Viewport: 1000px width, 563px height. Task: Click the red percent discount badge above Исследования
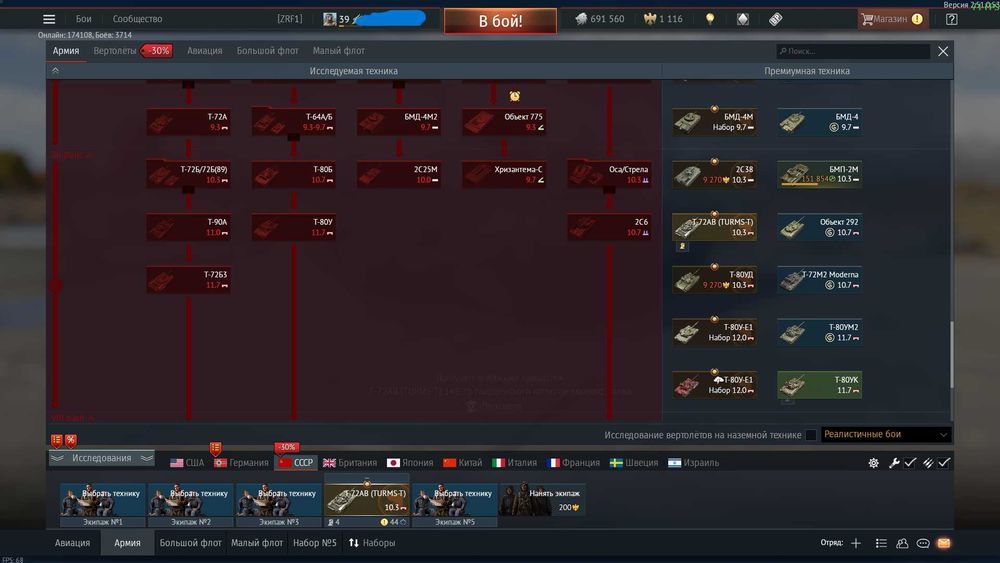click(x=71, y=440)
